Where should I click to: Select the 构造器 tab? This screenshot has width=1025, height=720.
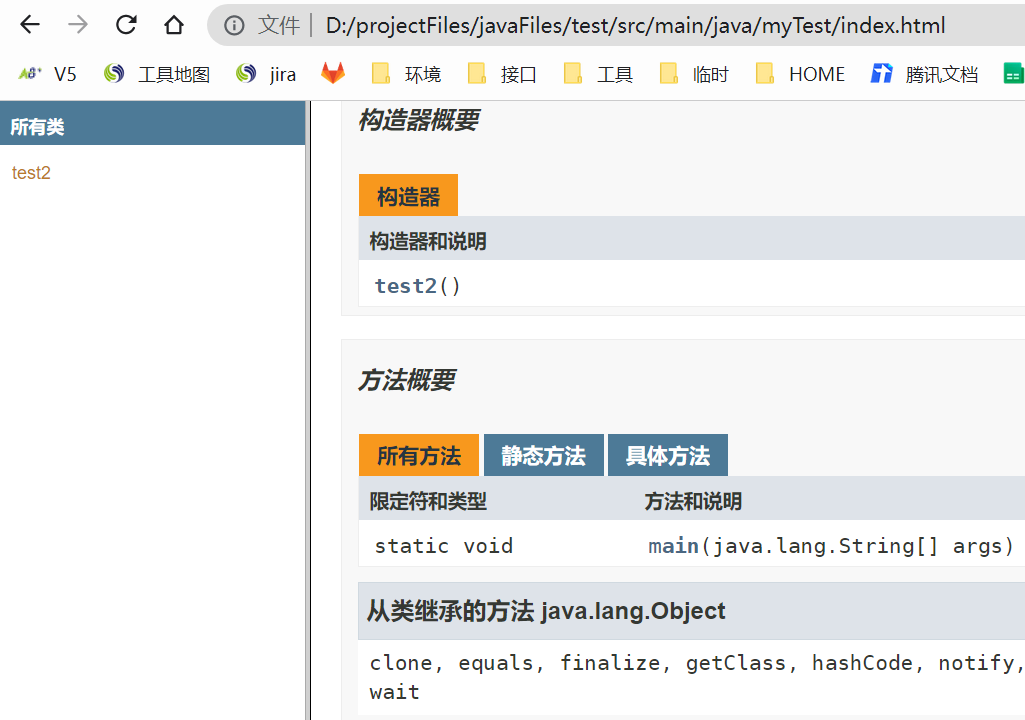coord(408,196)
